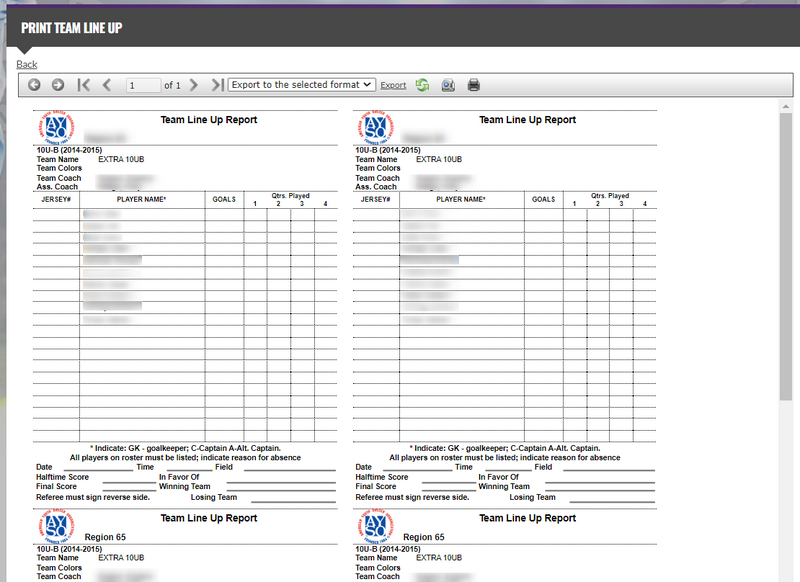Open the print dialog via the printer icon

point(473,85)
